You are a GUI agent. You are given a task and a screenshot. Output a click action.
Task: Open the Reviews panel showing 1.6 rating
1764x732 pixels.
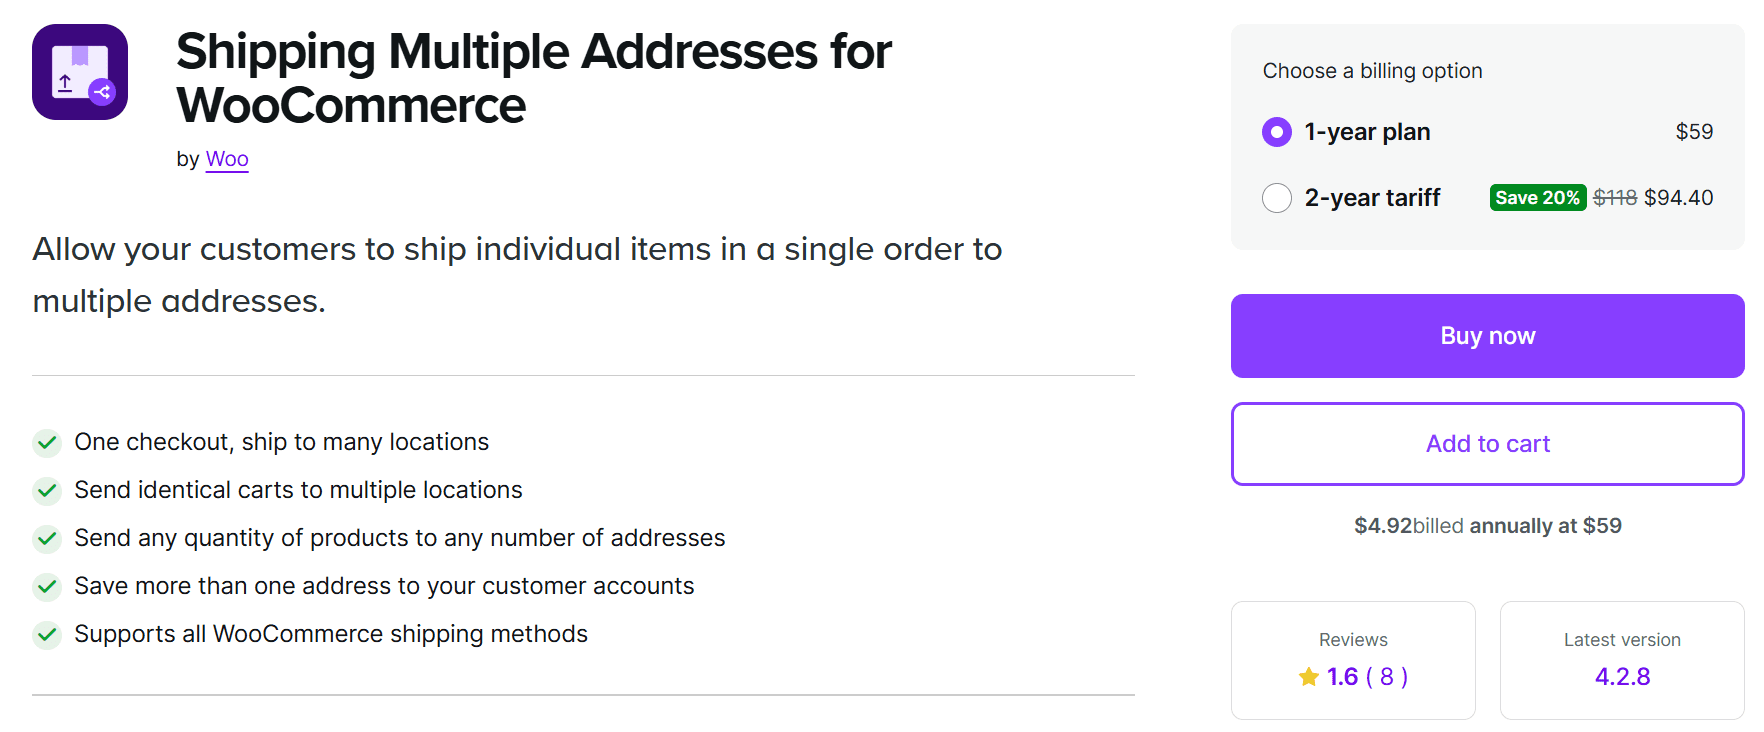tap(1353, 660)
